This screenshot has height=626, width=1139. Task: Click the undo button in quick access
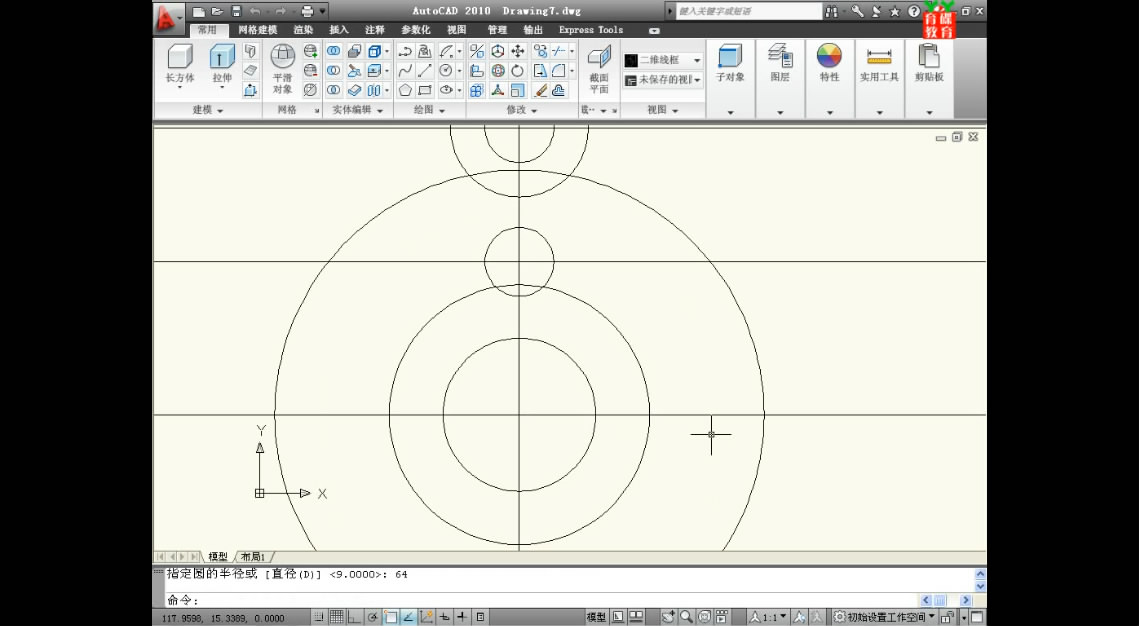(x=255, y=11)
